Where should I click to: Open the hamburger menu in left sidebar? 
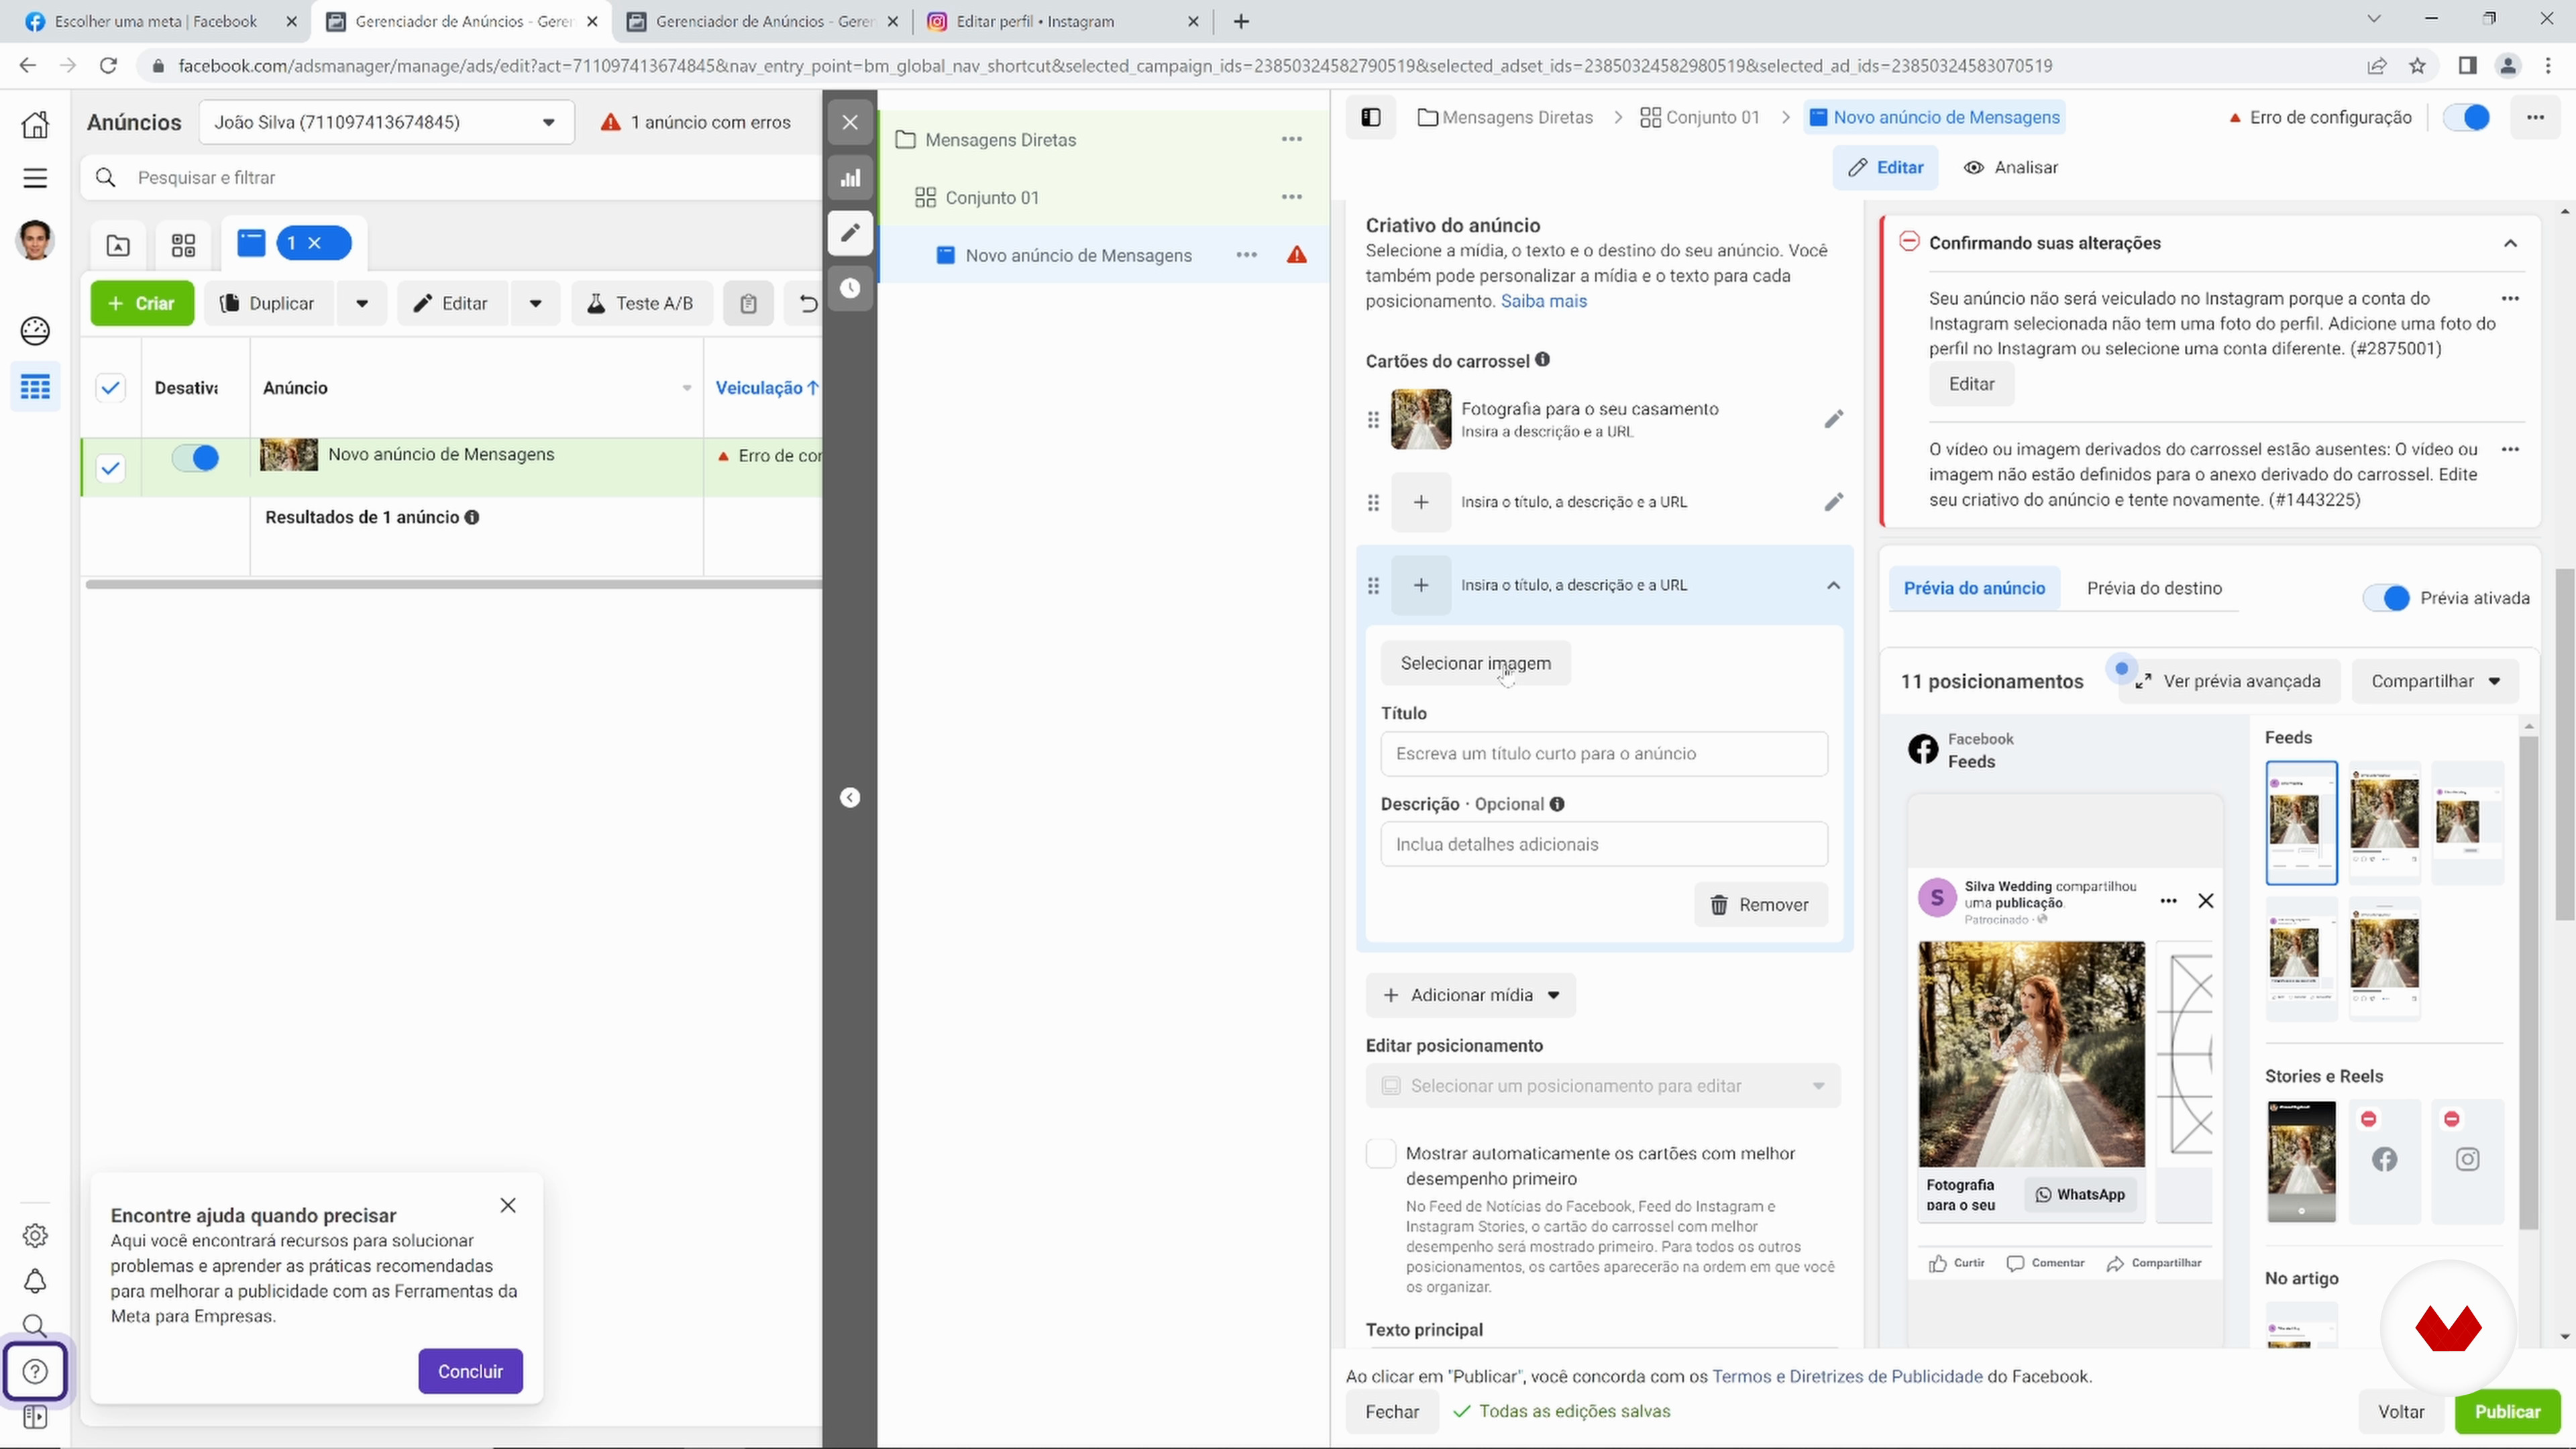click(35, 178)
